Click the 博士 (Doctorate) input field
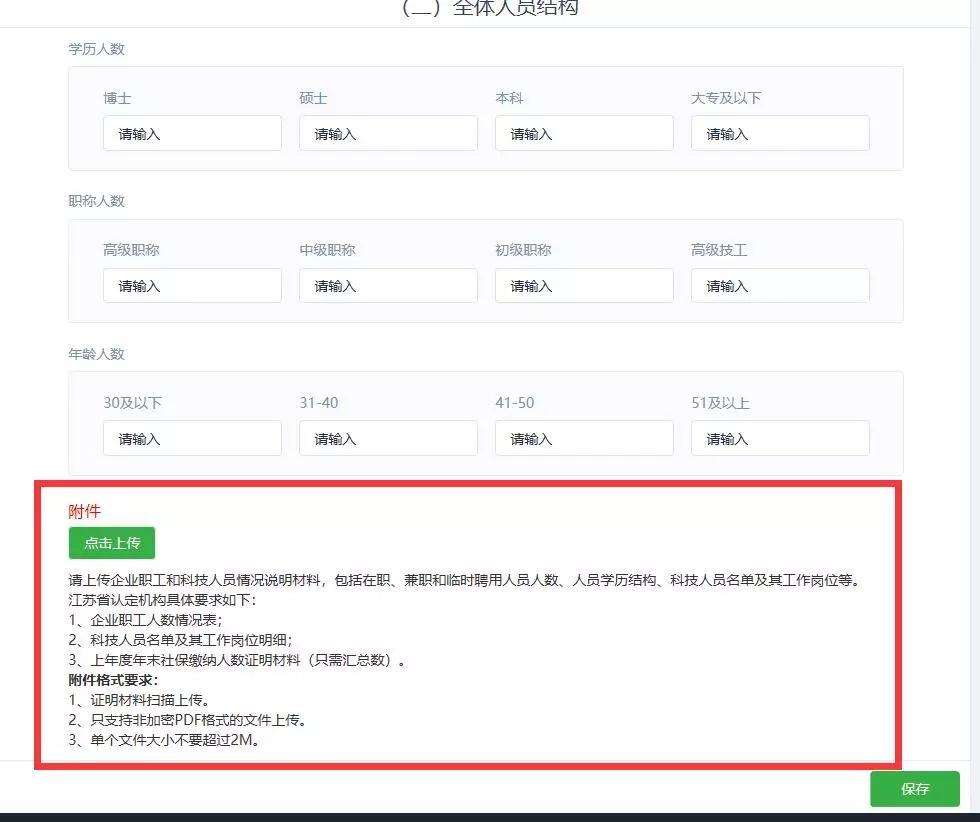Screen dimensions: 980x822 tap(192, 133)
